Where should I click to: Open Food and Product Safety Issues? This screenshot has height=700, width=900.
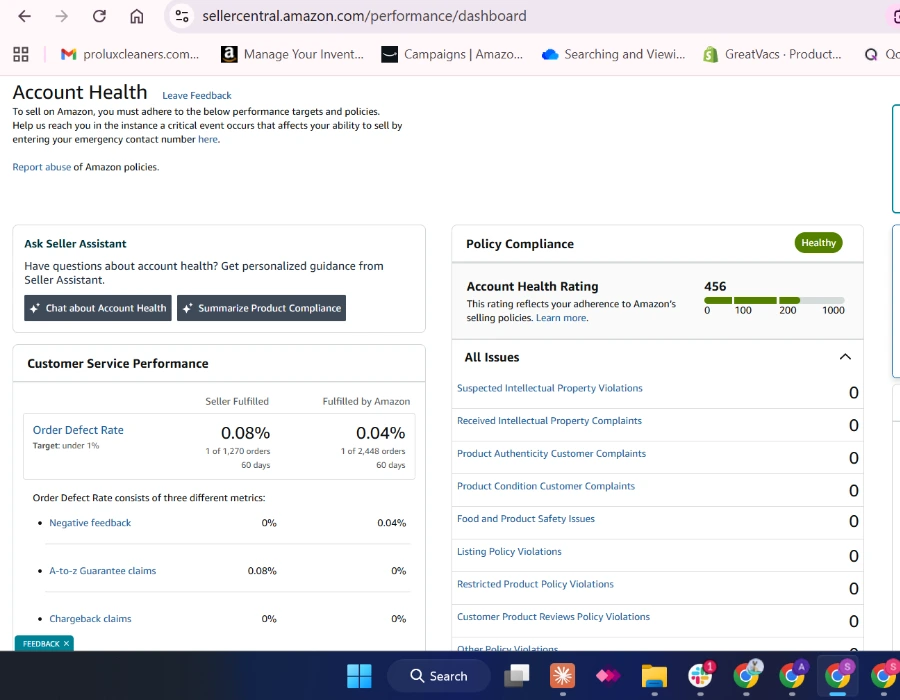coord(526,519)
